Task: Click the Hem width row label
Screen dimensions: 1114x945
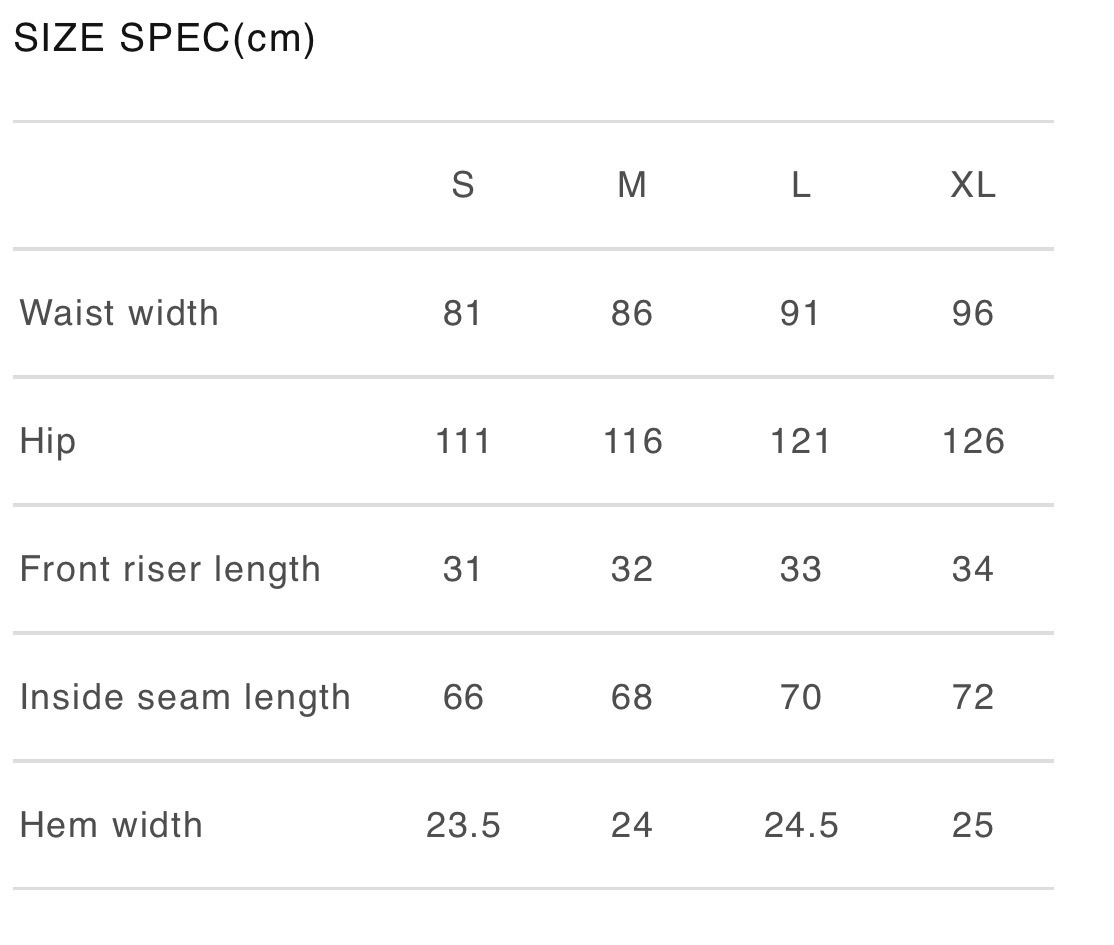Action: (x=111, y=825)
